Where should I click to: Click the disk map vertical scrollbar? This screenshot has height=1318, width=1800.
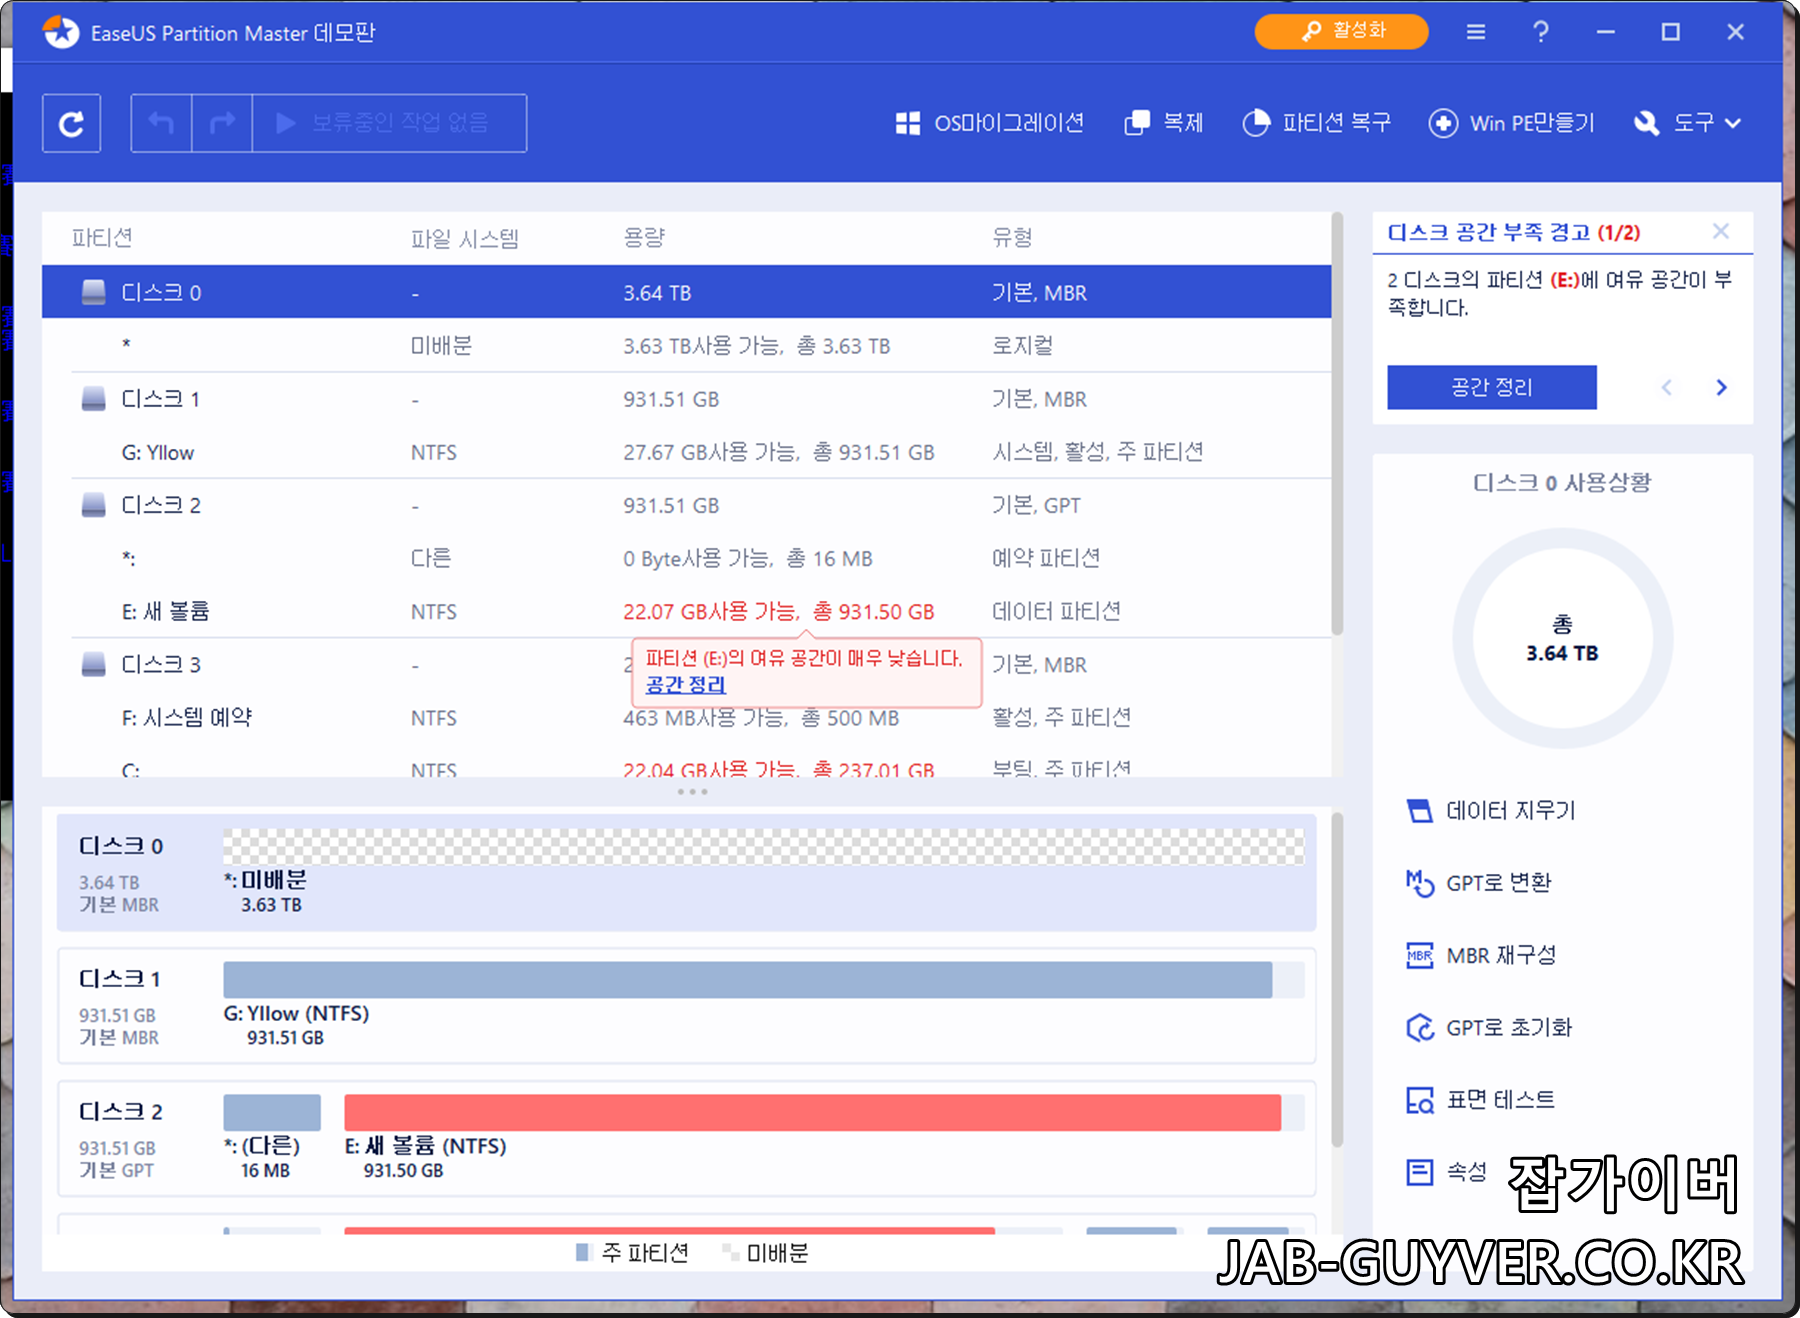[x=1337, y=980]
